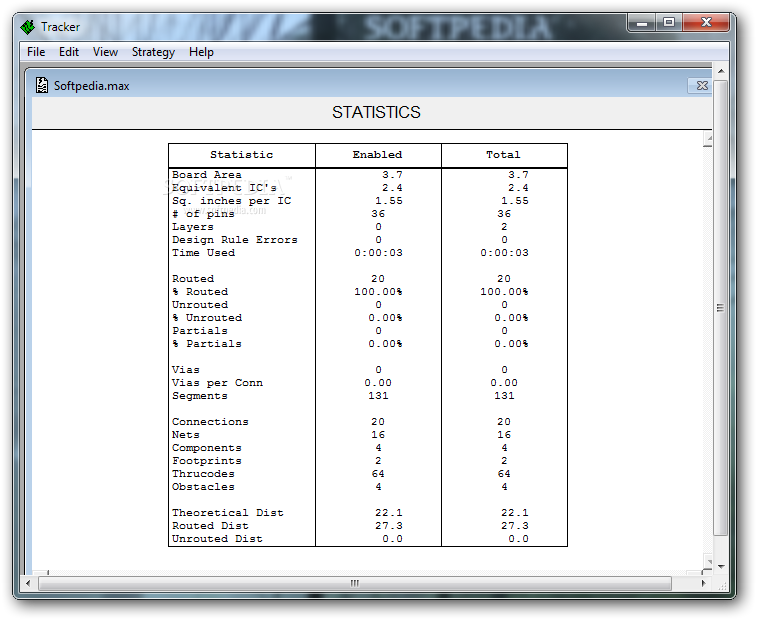The image size is (757, 620).
Task: Select the % Unrouted row label
Action: (x=207, y=318)
